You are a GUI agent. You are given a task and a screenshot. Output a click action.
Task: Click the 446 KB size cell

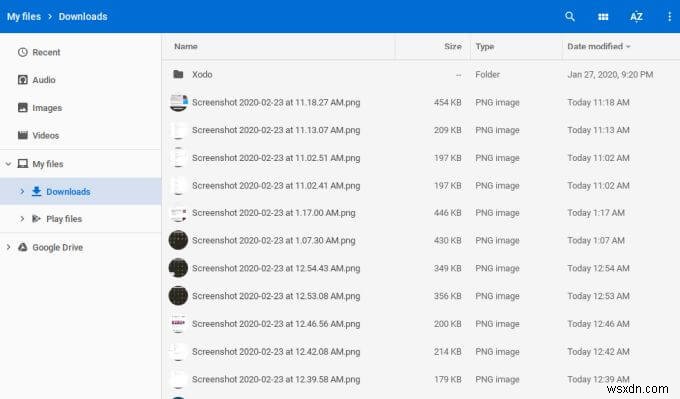(x=448, y=213)
